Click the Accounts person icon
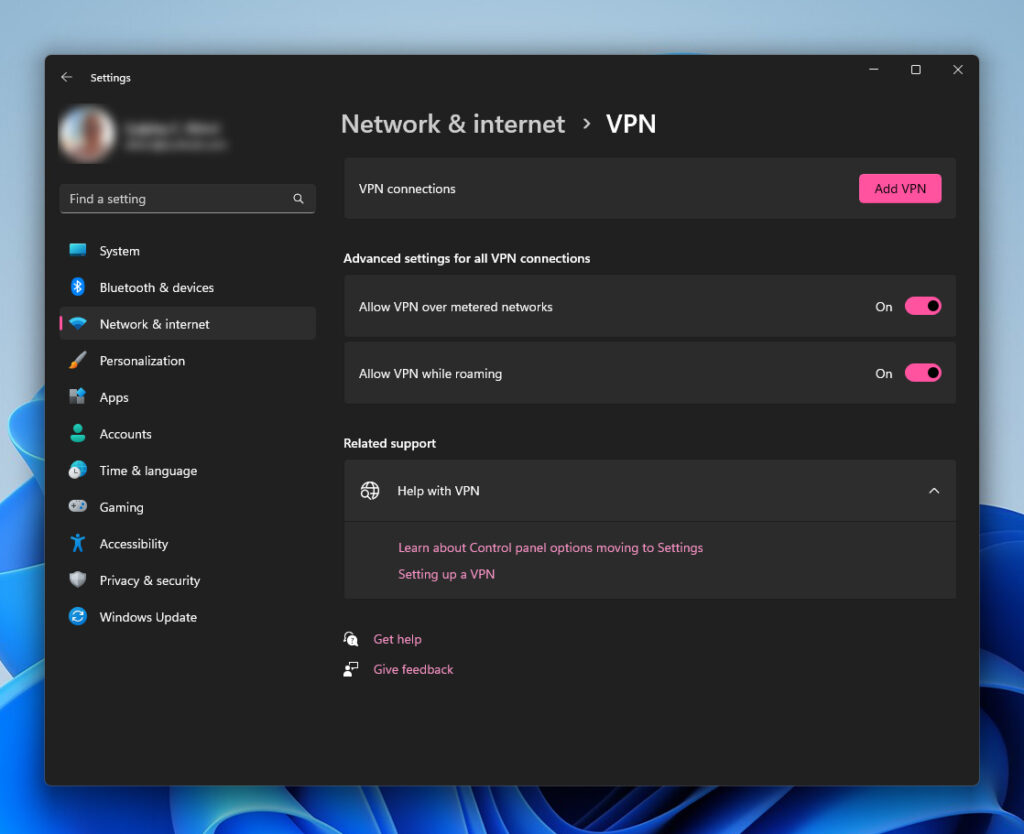 pyautogui.click(x=78, y=433)
